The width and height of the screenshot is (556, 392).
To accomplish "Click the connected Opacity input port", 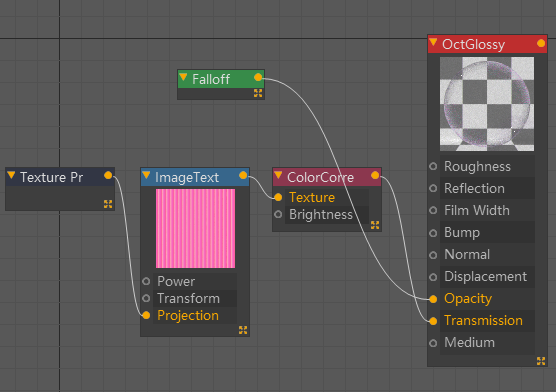I will [433, 299].
